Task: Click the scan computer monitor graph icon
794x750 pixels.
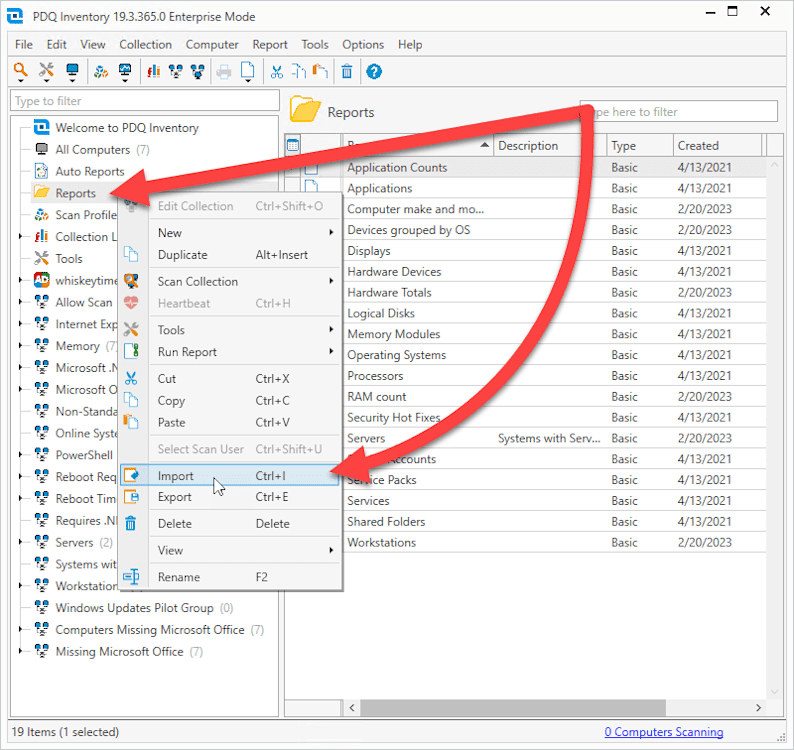Action: pos(125,69)
